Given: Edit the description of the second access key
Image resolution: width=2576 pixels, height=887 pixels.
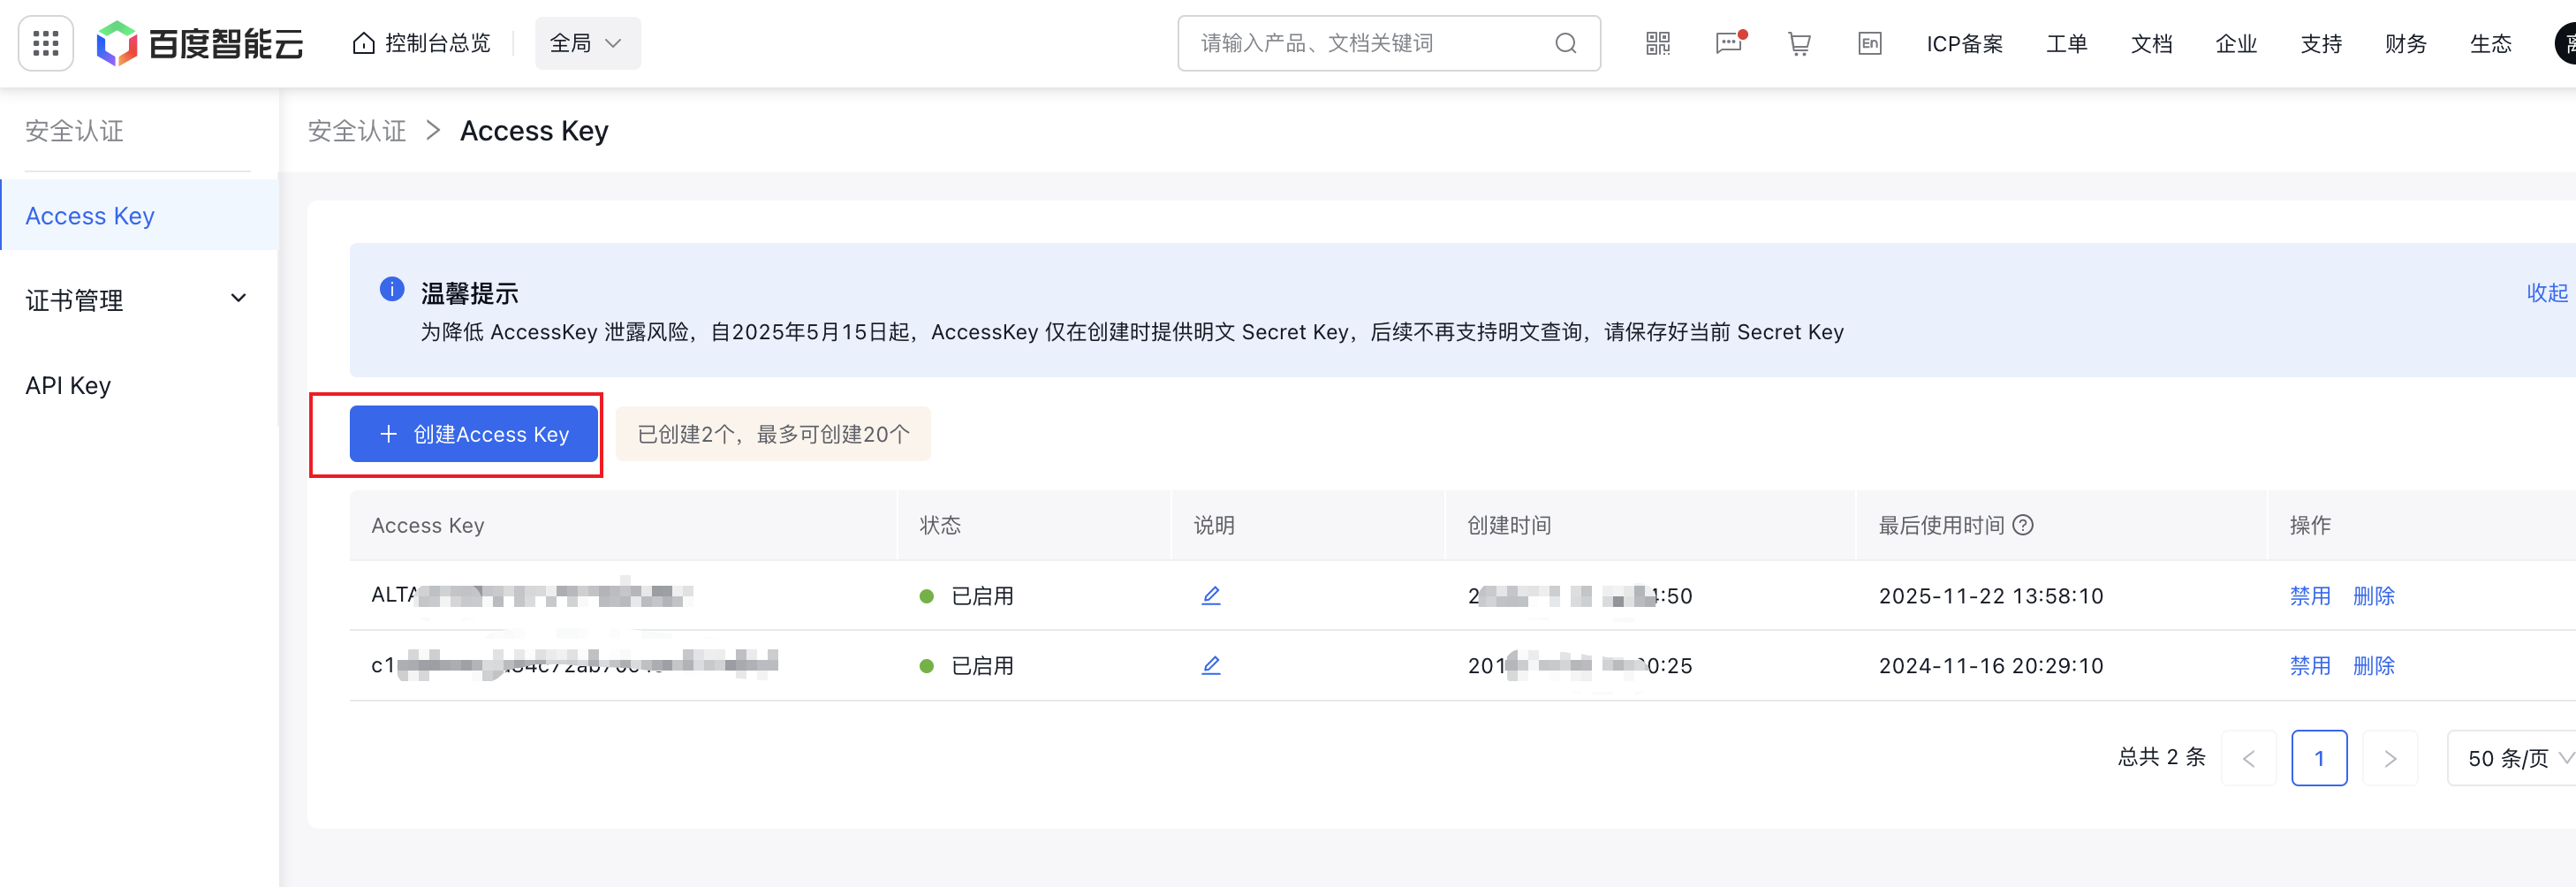Looking at the screenshot, I should pyautogui.click(x=1211, y=665).
